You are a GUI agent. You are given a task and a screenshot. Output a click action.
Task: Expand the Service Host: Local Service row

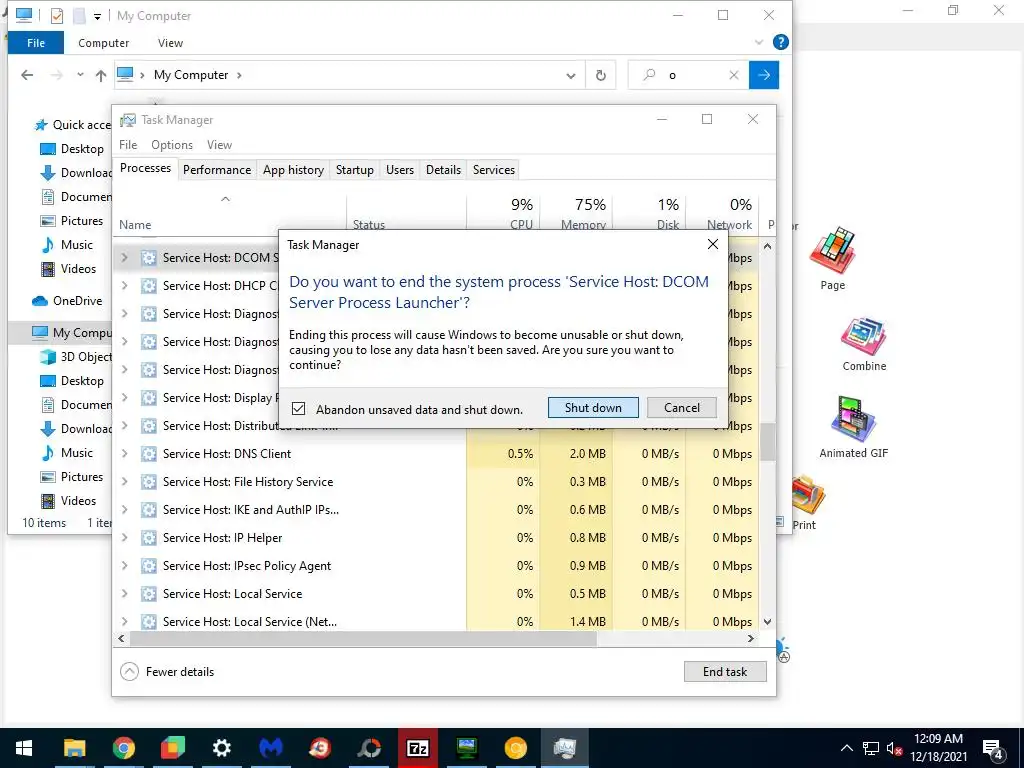125,594
